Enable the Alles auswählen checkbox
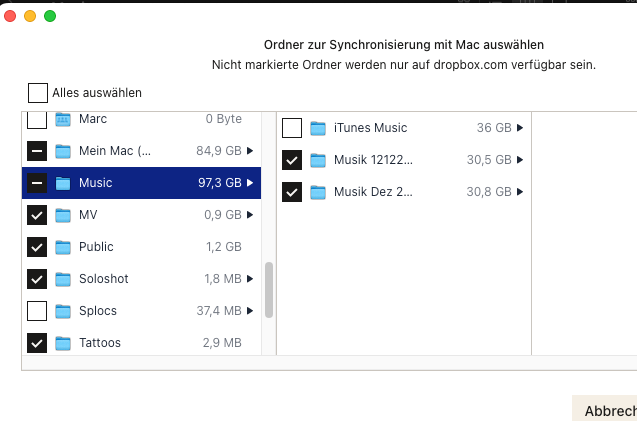This screenshot has height=421, width=637. click(x=38, y=93)
